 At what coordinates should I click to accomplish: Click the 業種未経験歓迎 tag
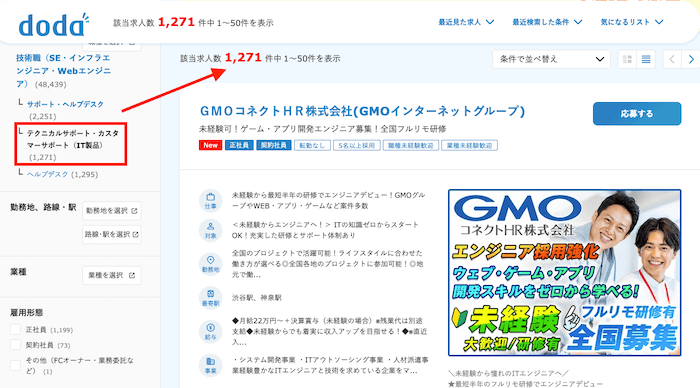click(469, 145)
